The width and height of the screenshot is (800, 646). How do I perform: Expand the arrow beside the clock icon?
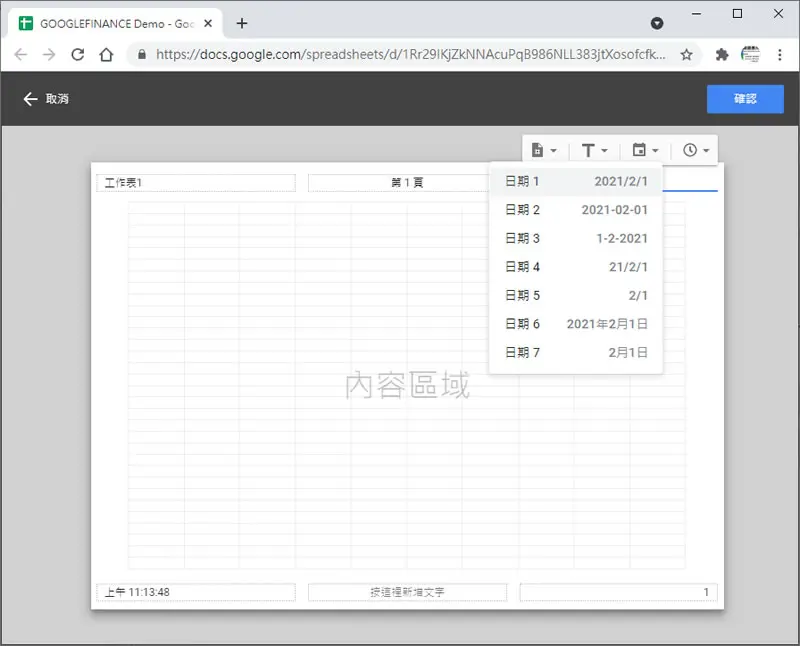(706, 151)
